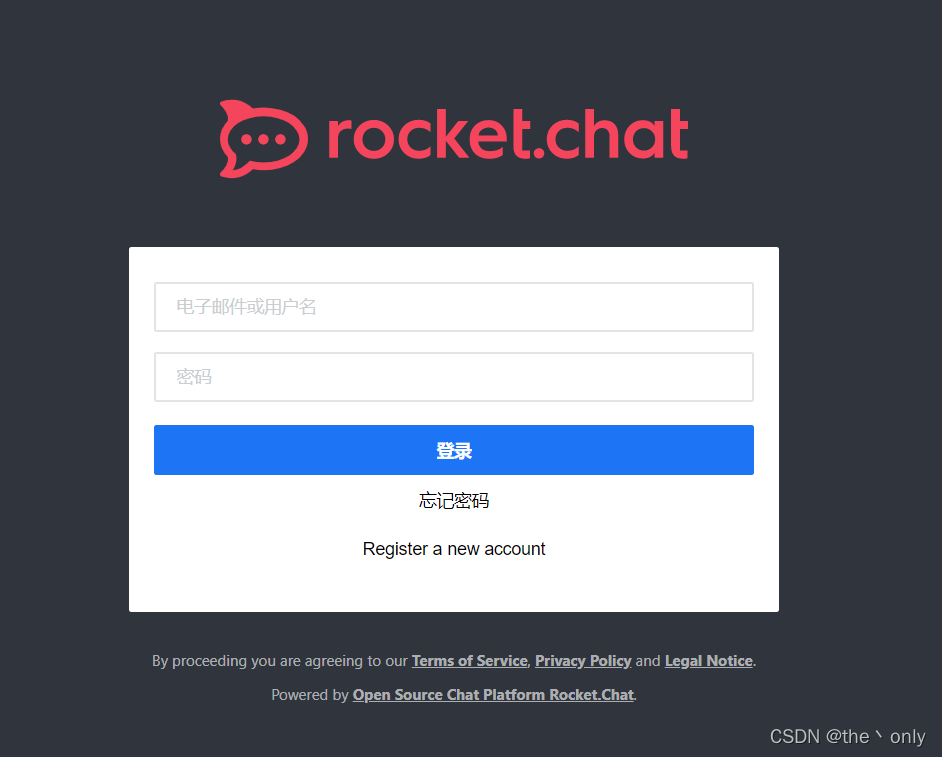942x757 pixels.
Task: Click the rocket.chat wordmark text
Action: click(508, 135)
